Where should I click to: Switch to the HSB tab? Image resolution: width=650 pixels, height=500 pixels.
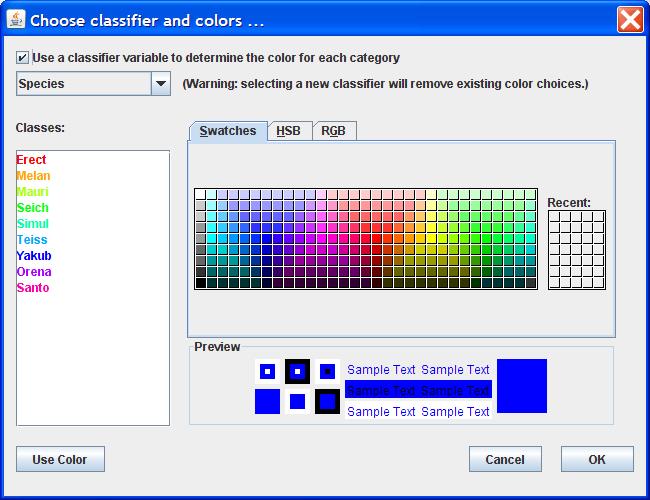289,131
